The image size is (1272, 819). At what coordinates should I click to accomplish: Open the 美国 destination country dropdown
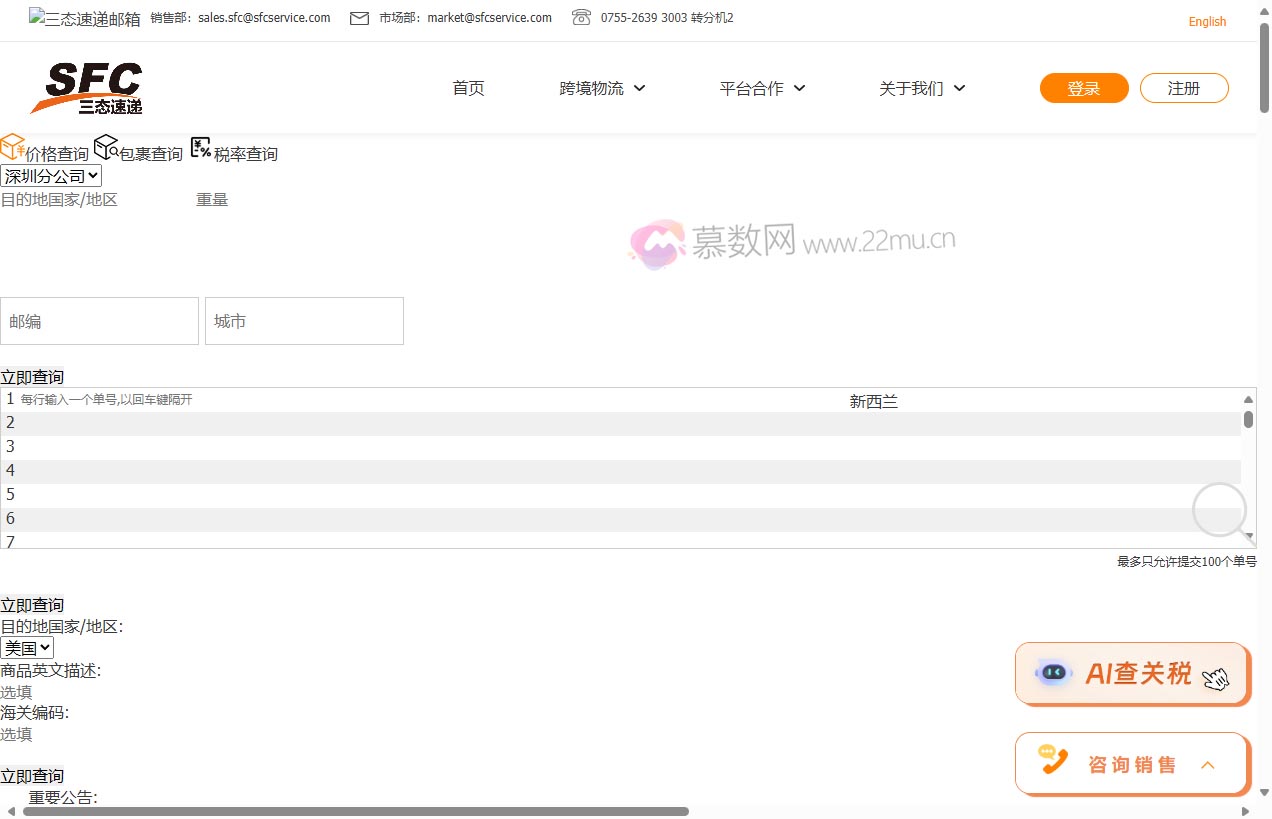coord(27,647)
